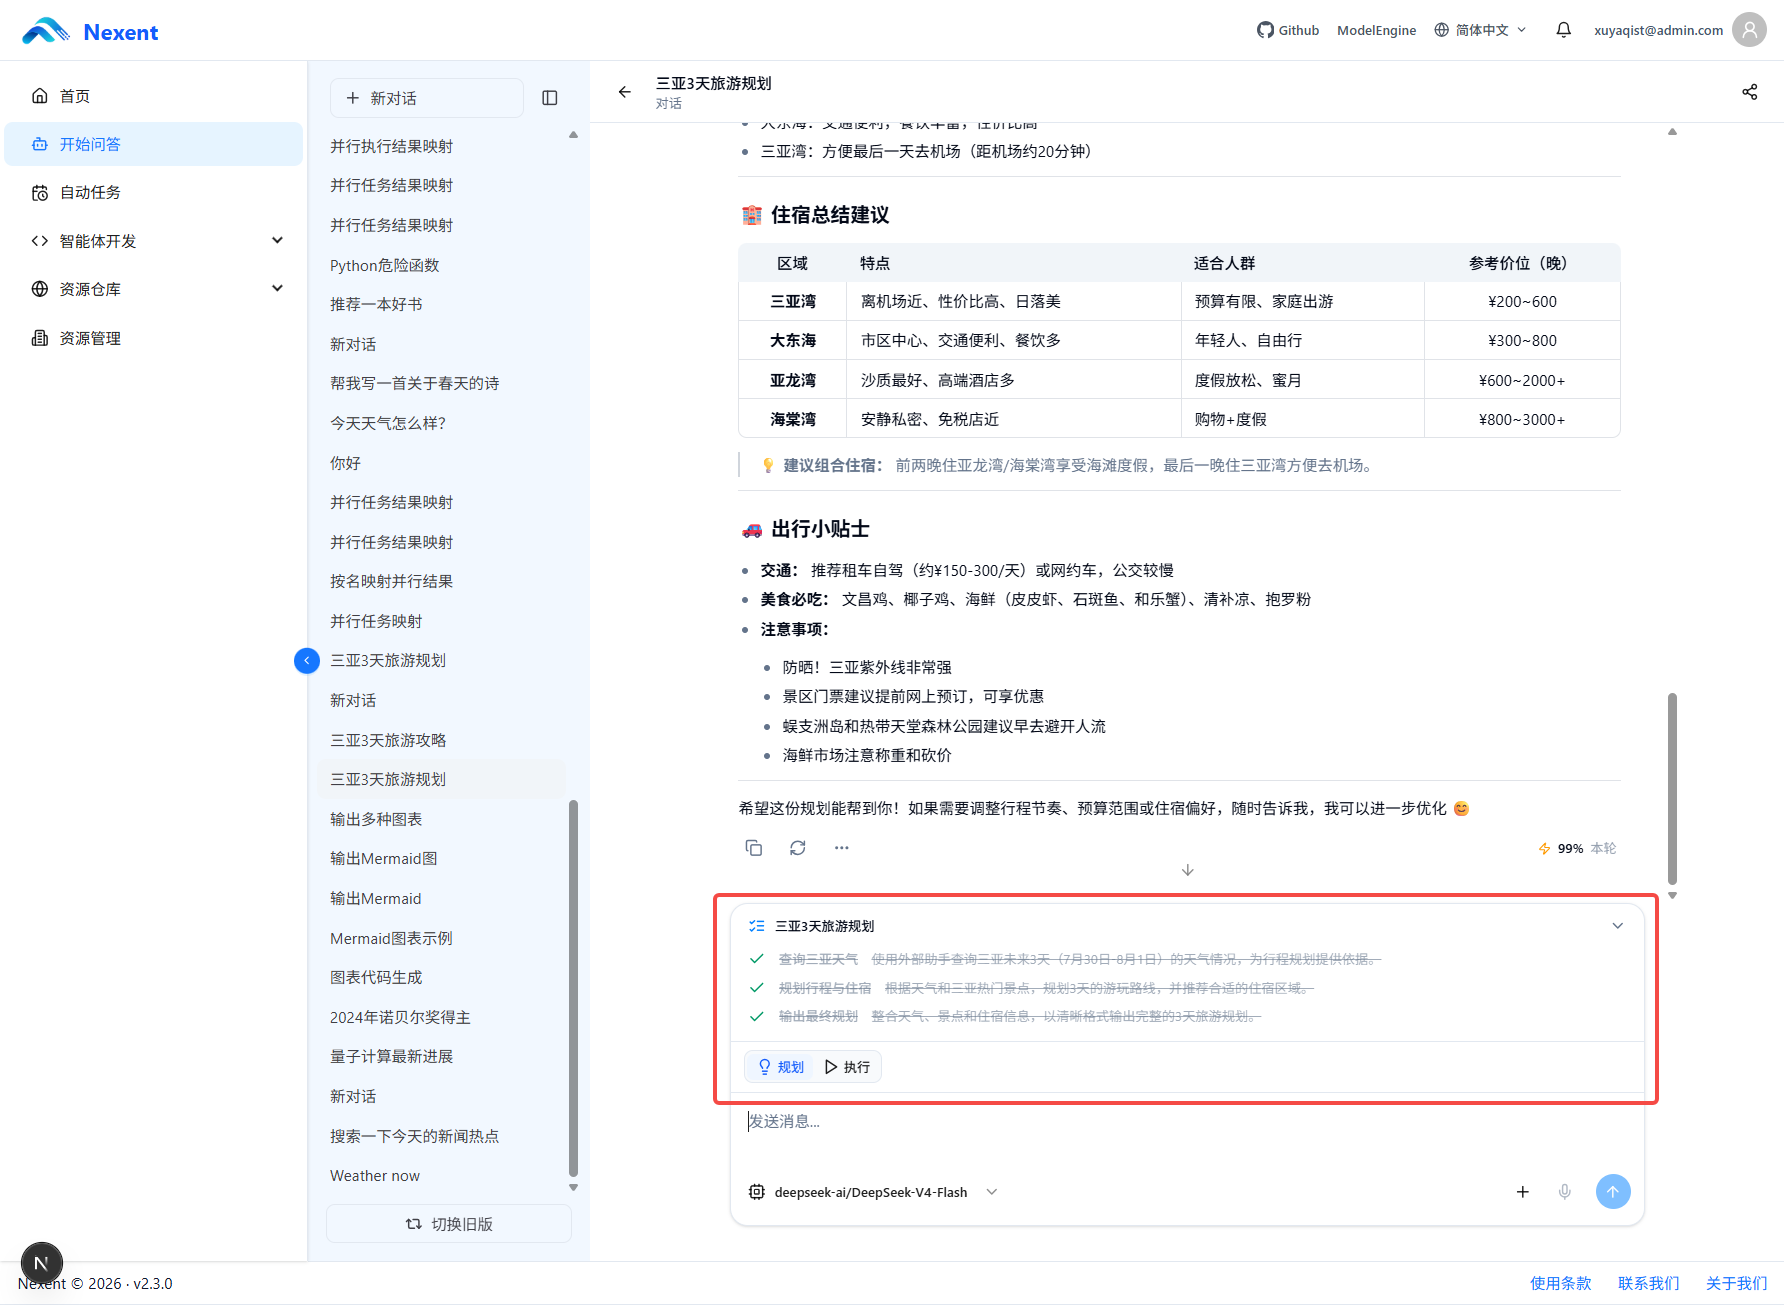Open the 并行任务映射 conversation
This screenshot has height=1305, width=1784.
[441, 621]
